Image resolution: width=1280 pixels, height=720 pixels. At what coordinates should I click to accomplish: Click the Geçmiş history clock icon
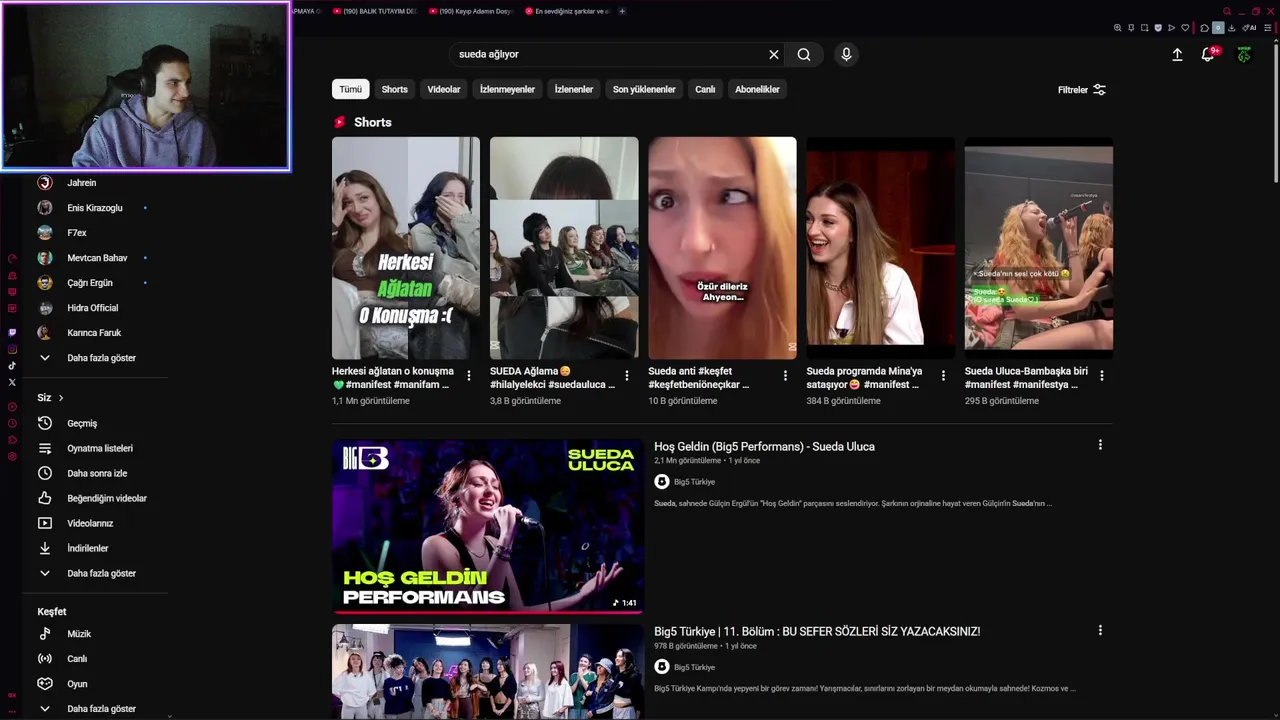(x=45, y=423)
